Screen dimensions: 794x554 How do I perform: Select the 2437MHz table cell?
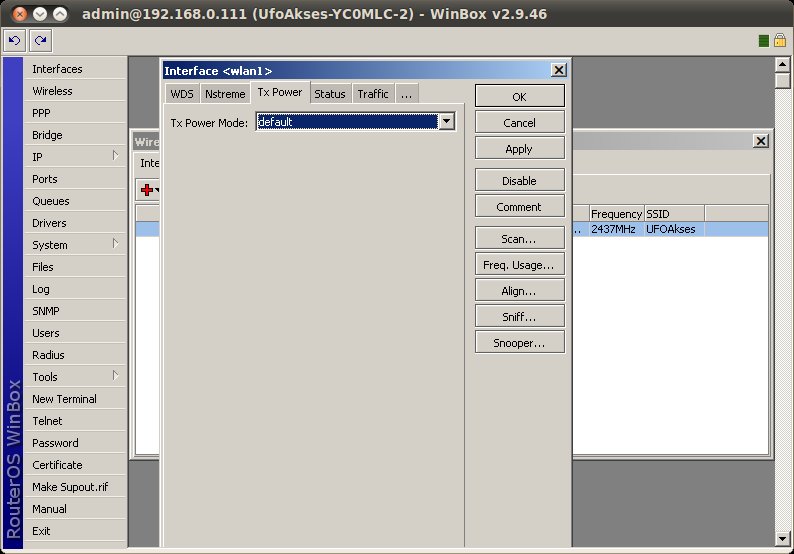click(x=616, y=229)
